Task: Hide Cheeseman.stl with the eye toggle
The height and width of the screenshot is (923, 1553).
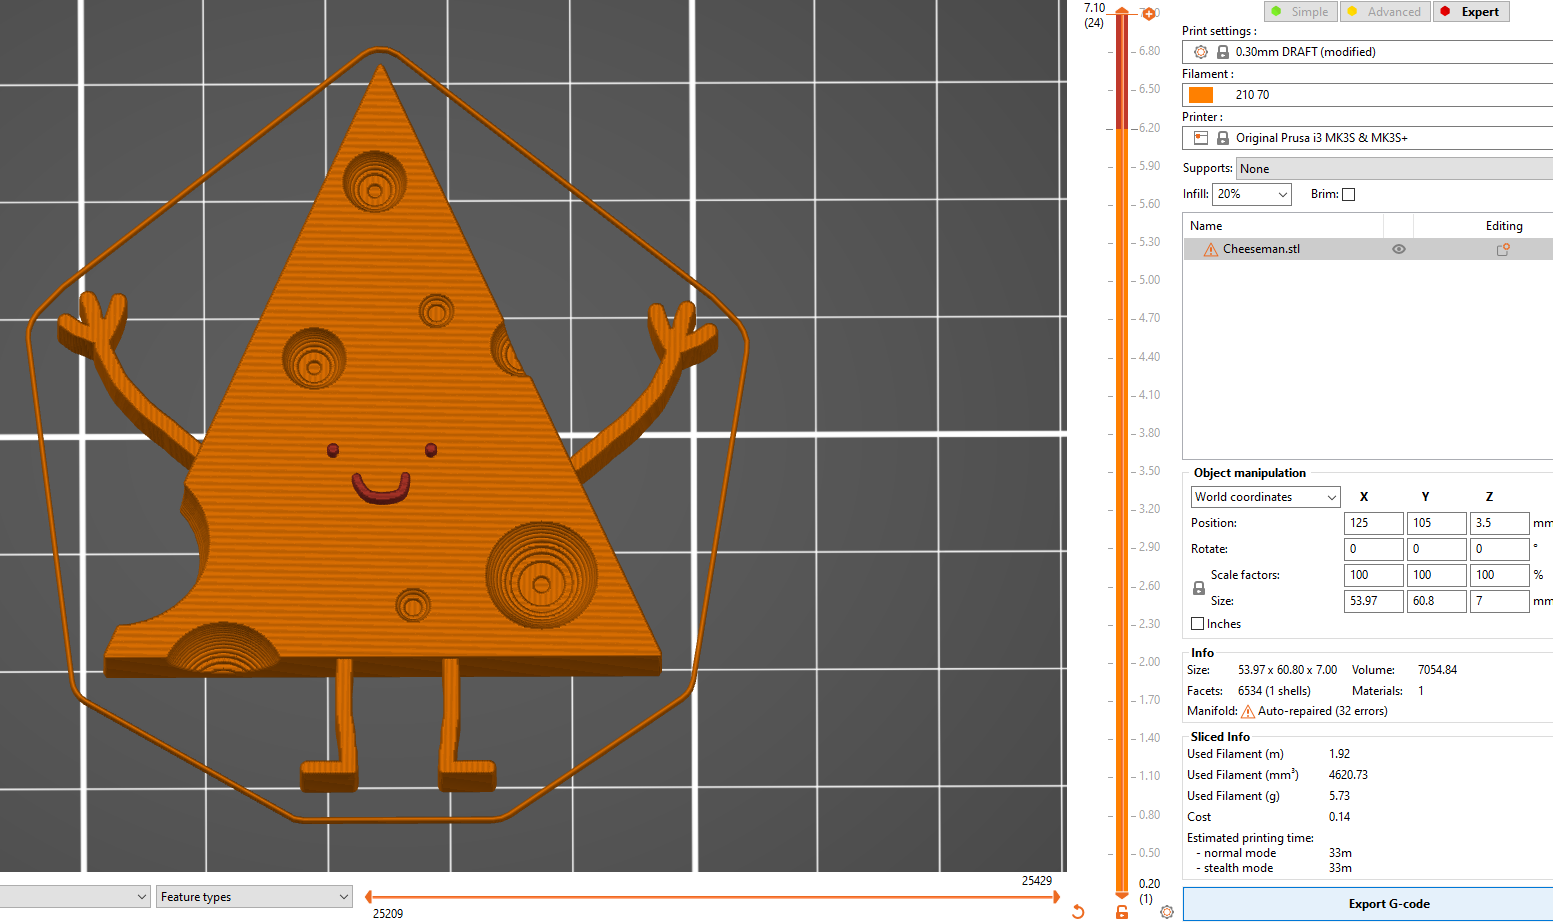Action: click(x=1398, y=248)
